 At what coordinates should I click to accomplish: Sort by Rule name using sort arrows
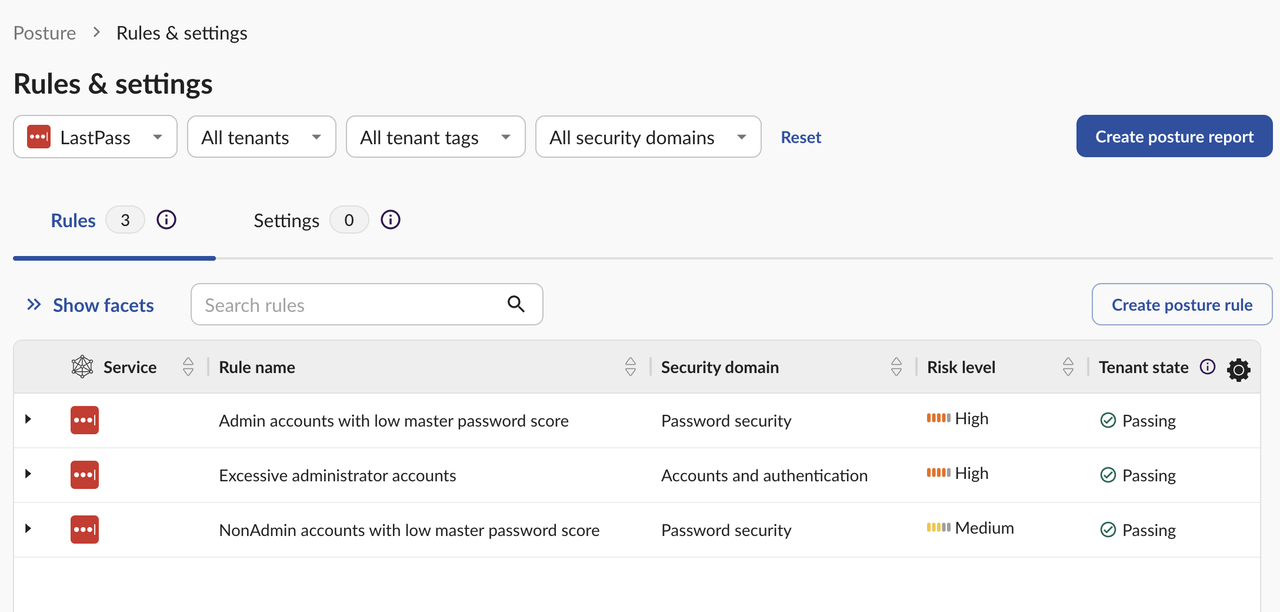tap(630, 367)
